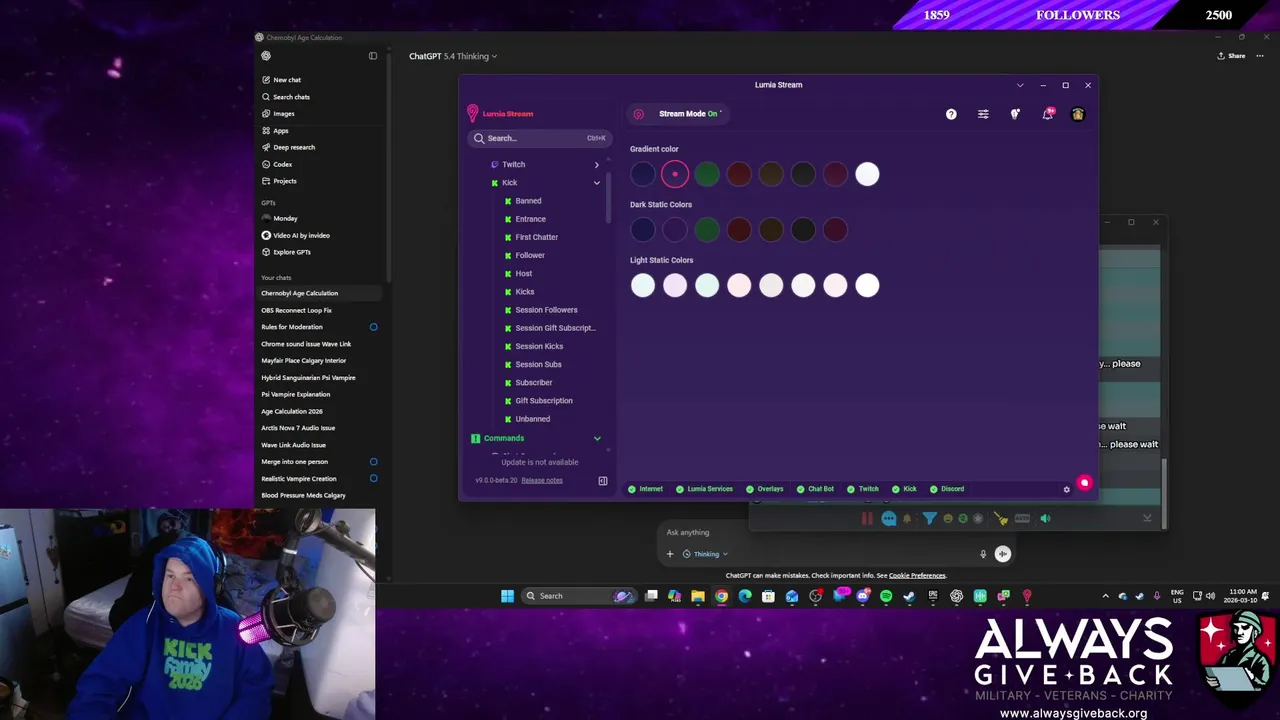Collapse the Lumia sidebar panel icon
This screenshot has width=1280, height=720.
(603, 481)
